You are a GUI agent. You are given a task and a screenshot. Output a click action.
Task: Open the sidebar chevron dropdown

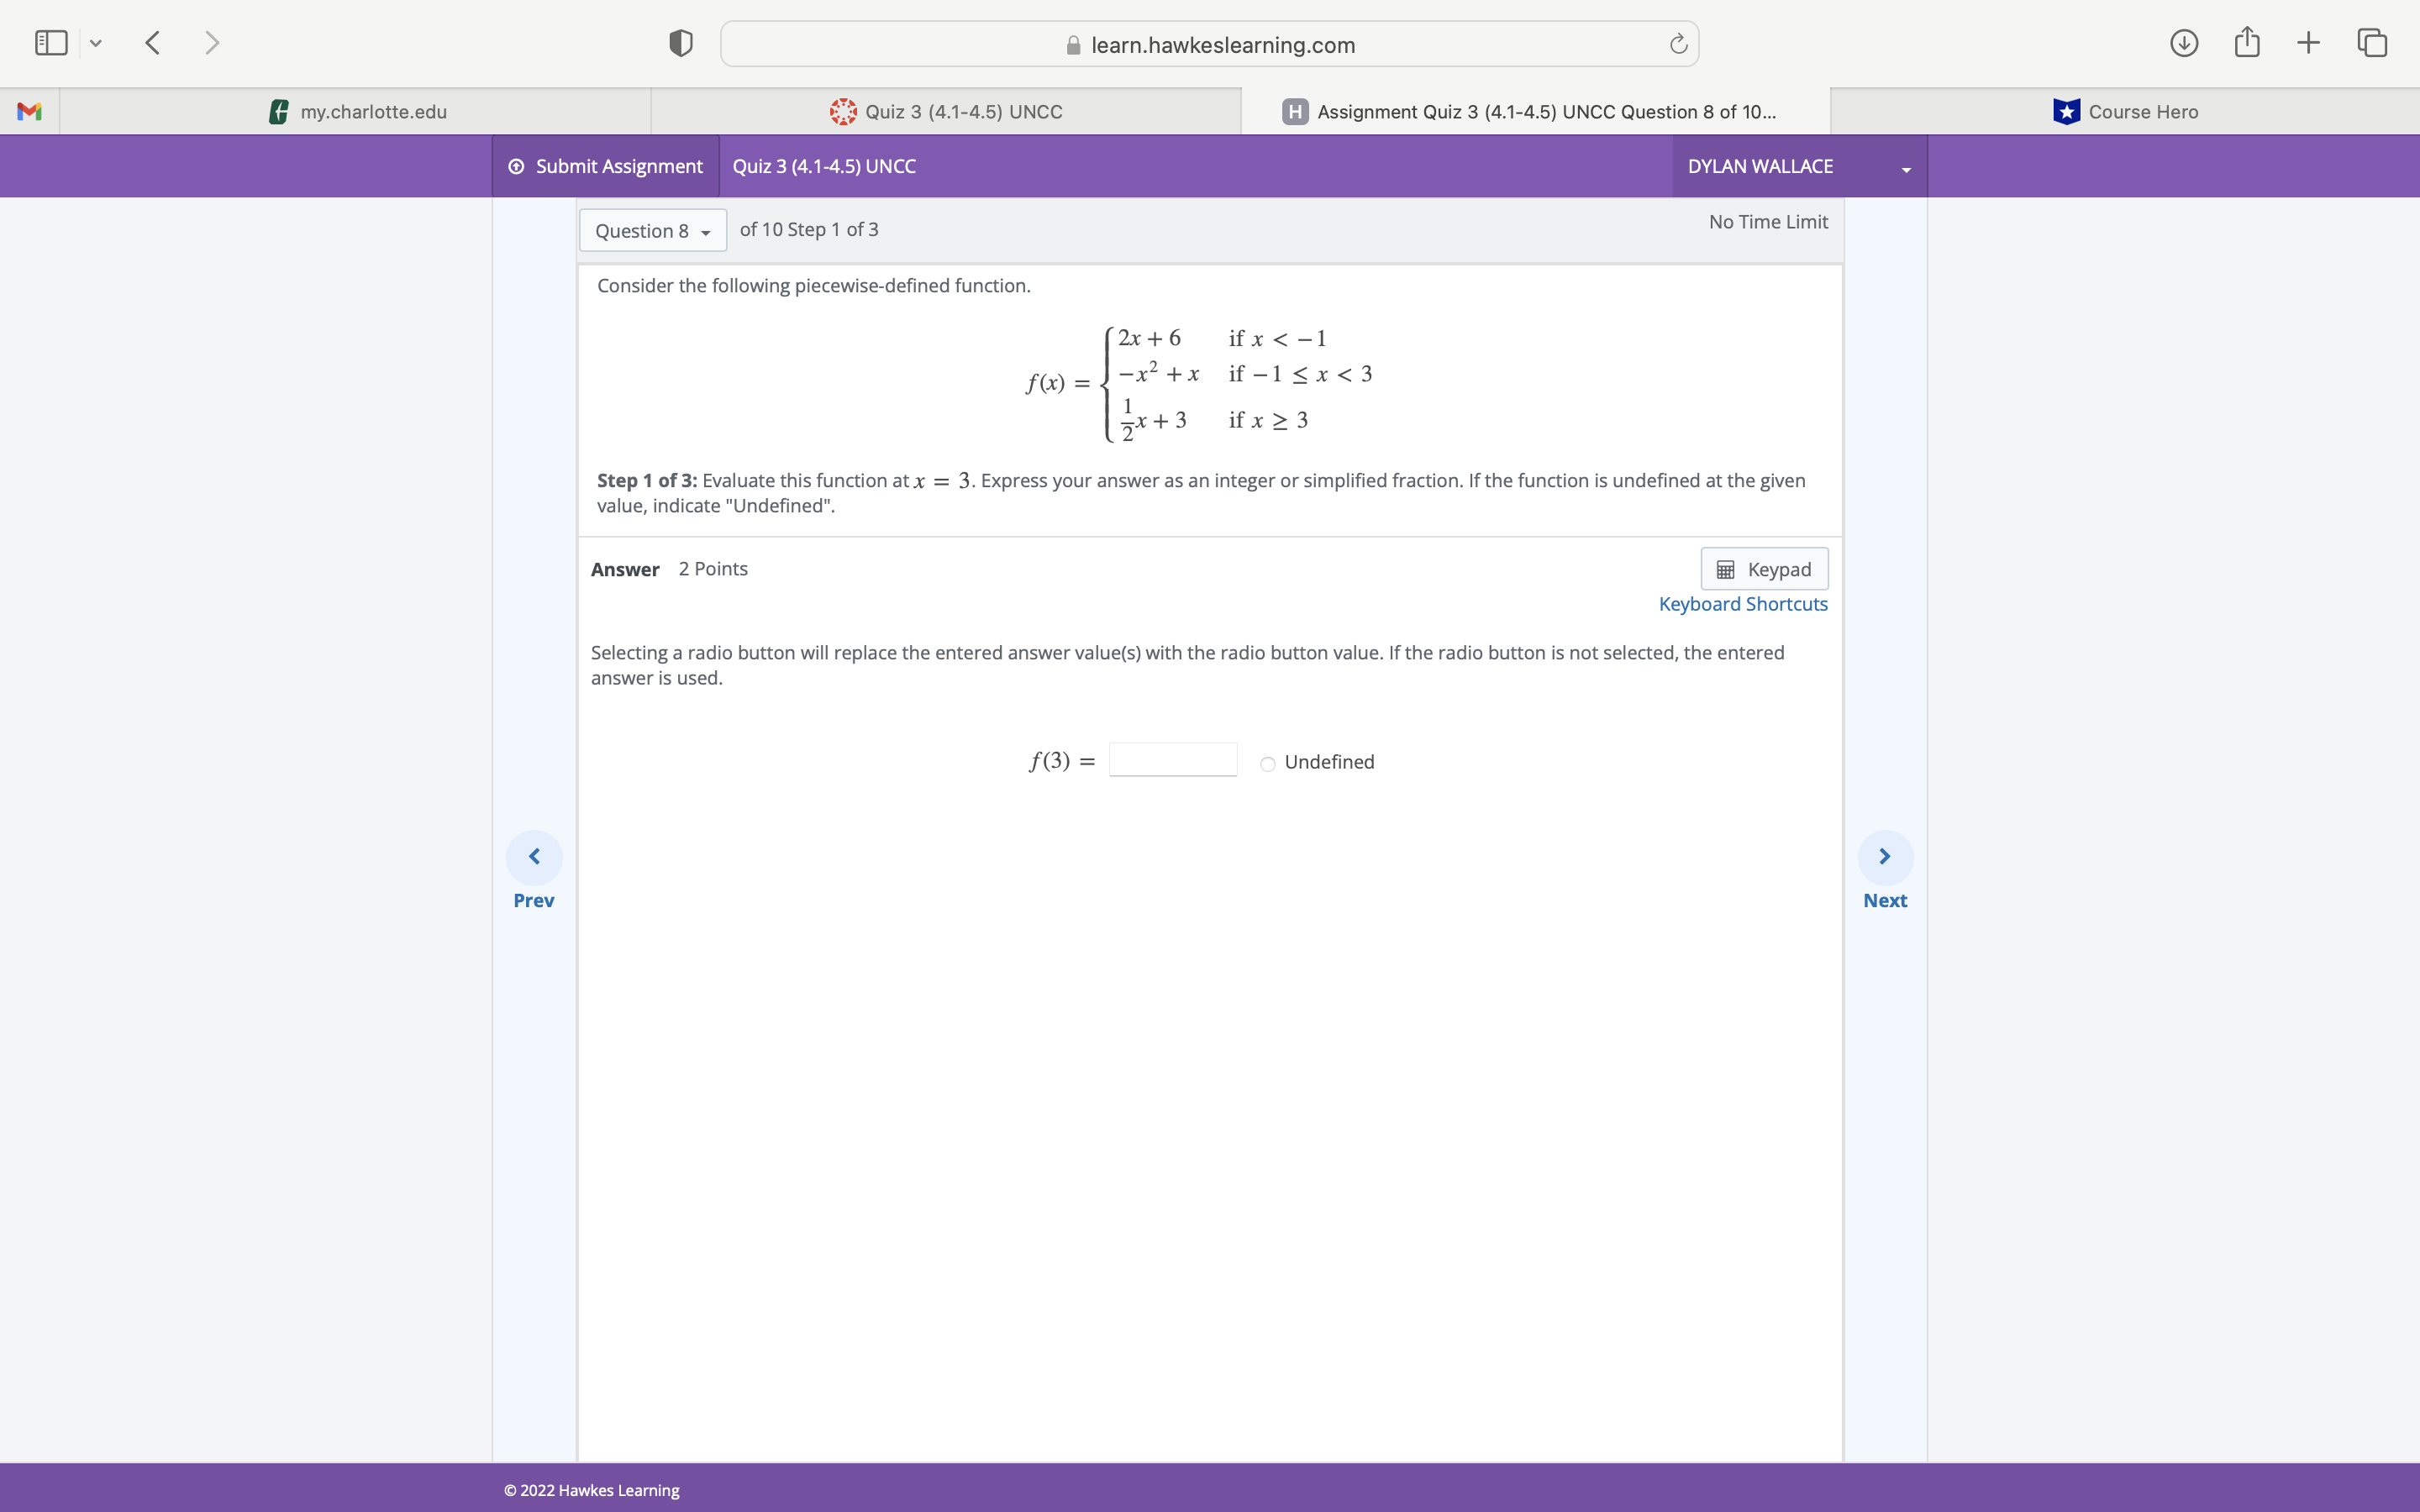point(96,43)
